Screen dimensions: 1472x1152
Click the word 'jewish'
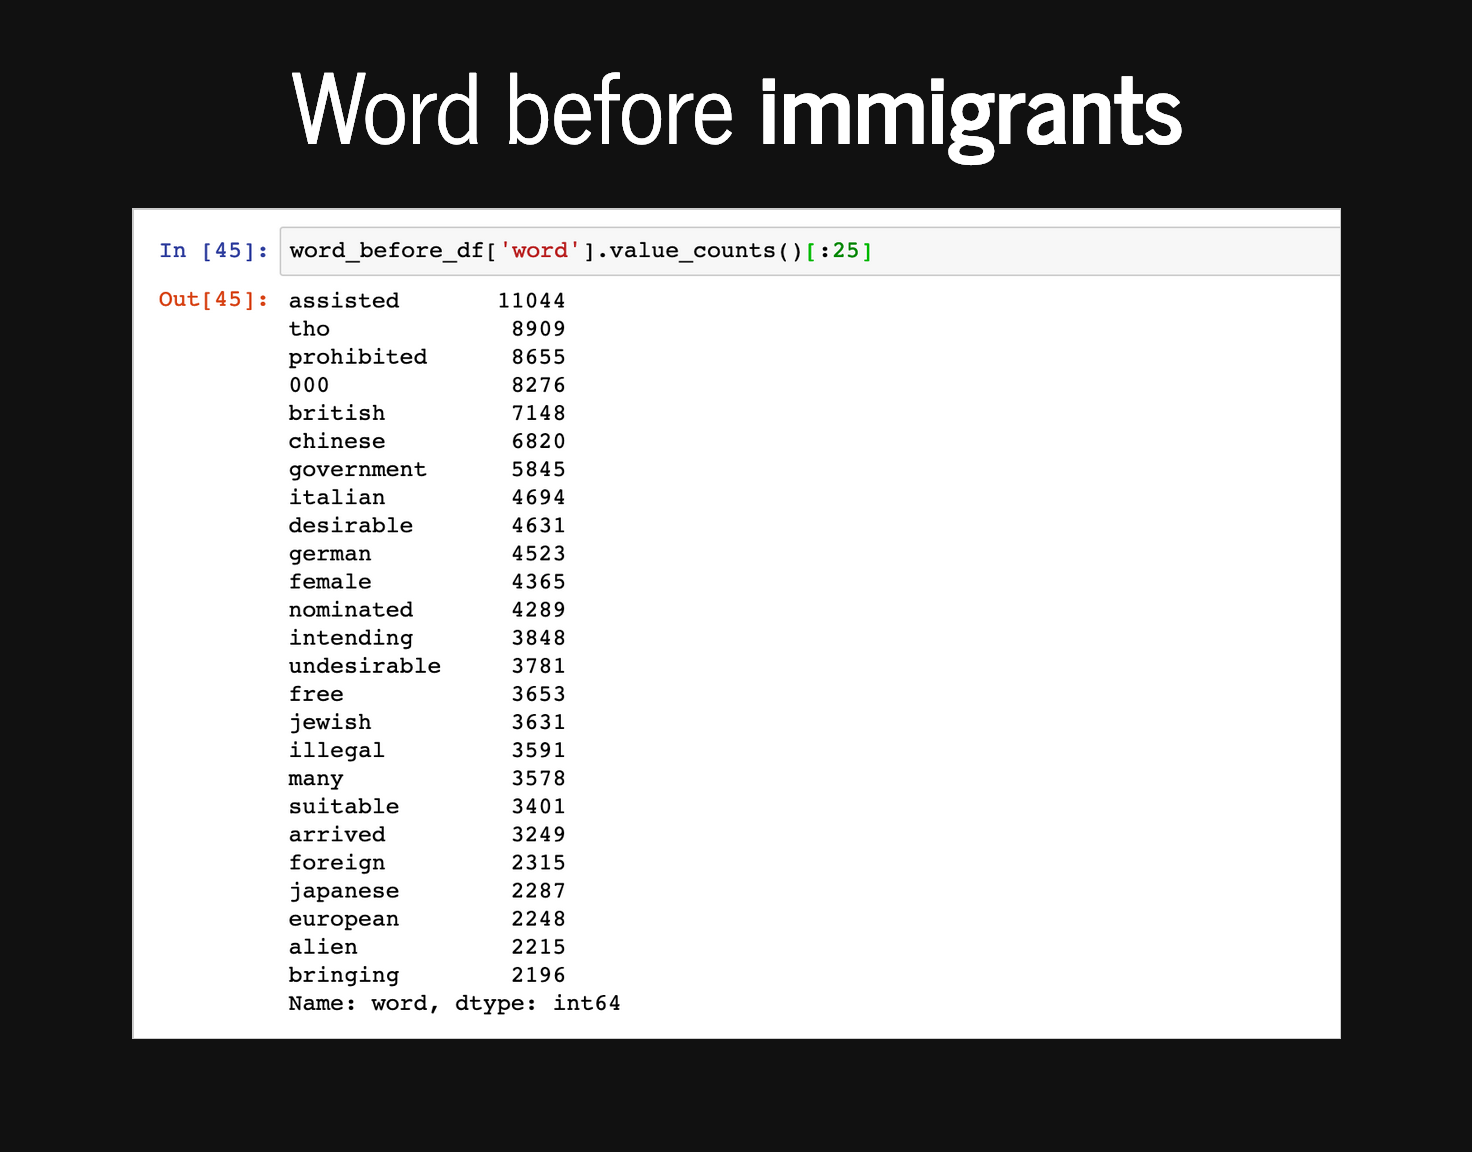point(330,722)
